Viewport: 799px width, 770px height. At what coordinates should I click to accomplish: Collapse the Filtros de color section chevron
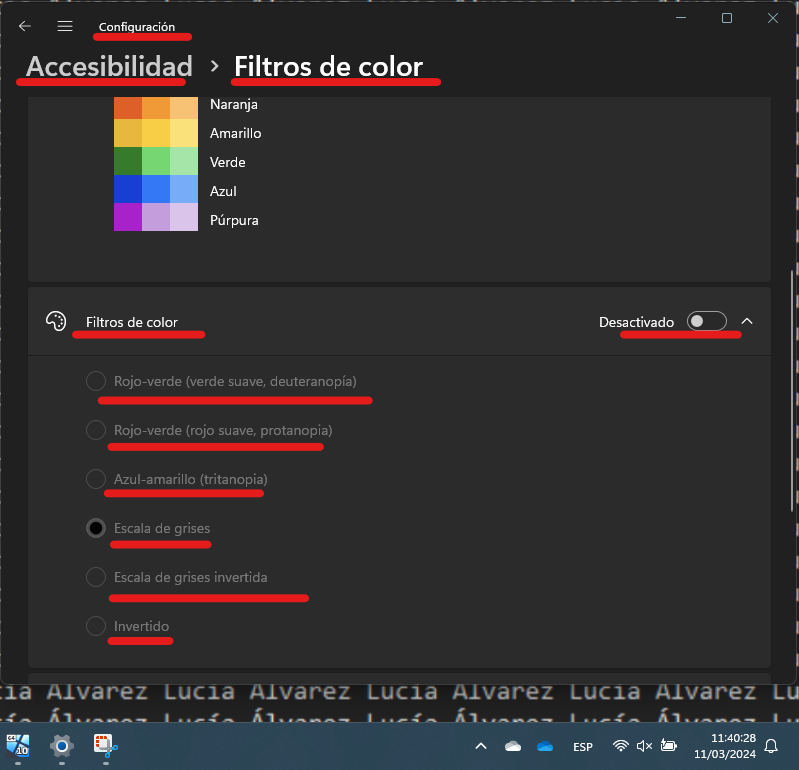coord(747,321)
